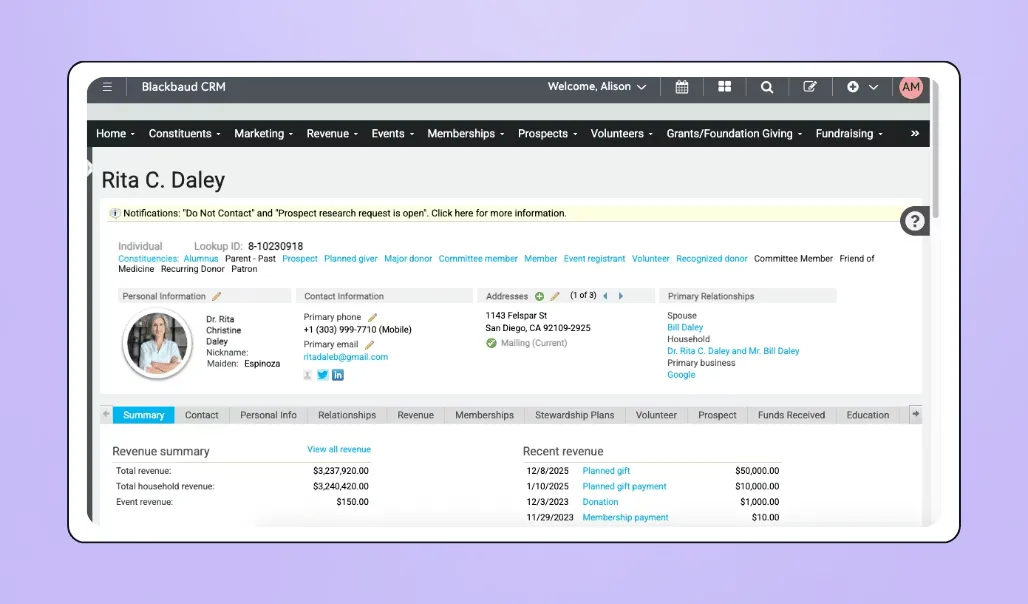This screenshot has width=1028, height=604.
Task: Open spouse Bill Daley link
Action: click(x=685, y=327)
